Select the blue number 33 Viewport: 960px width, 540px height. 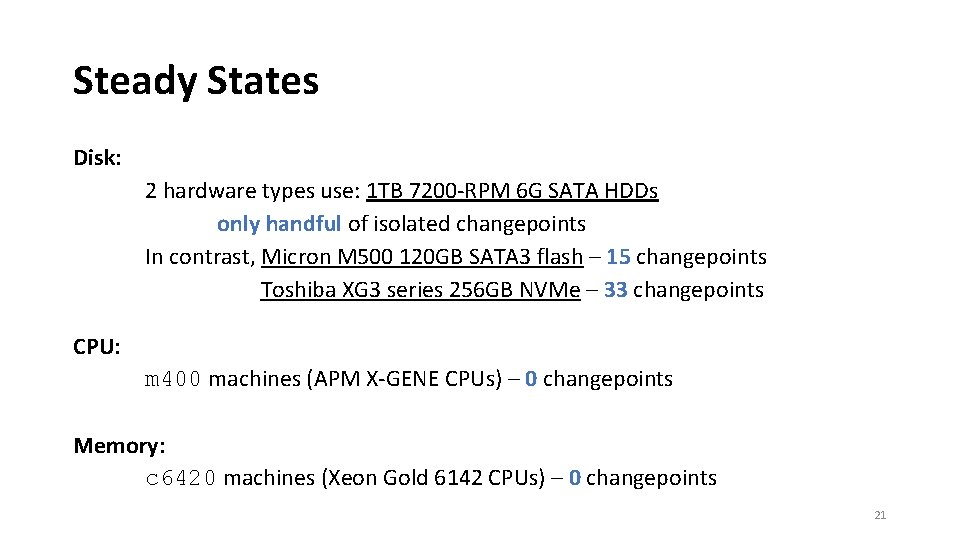pyautogui.click(x=615, y=290)
